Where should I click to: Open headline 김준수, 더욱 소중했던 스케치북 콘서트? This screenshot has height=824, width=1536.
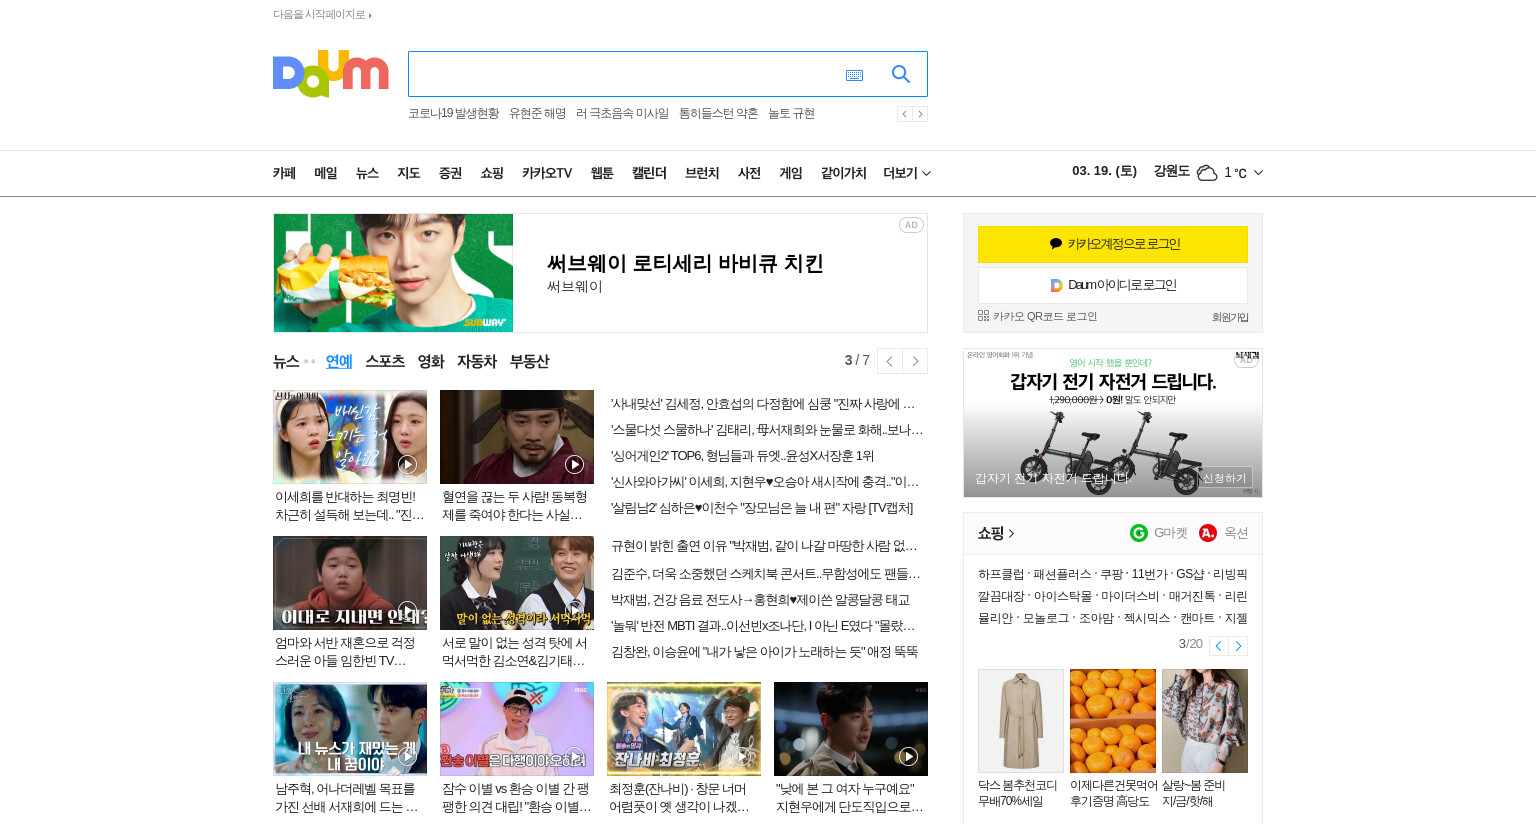click(x=766, y=574)
